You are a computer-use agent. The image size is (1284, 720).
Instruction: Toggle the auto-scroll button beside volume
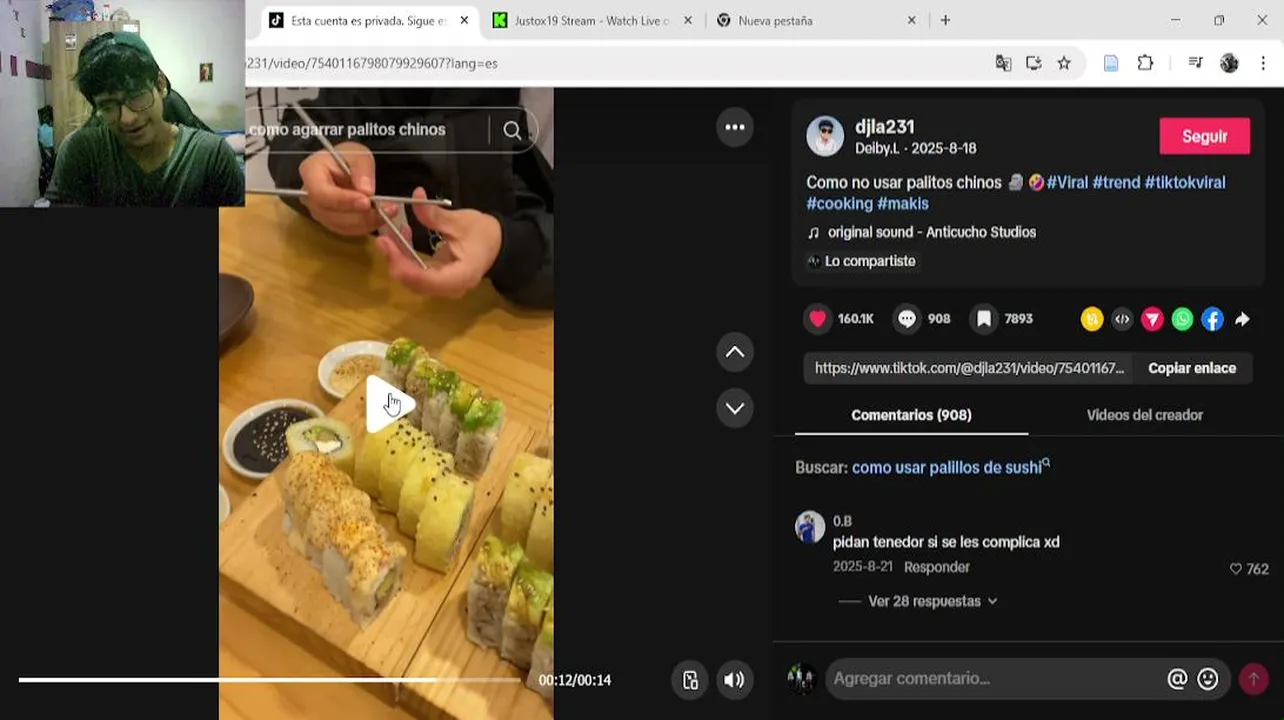pyautogui.click(x=690, y=680)
